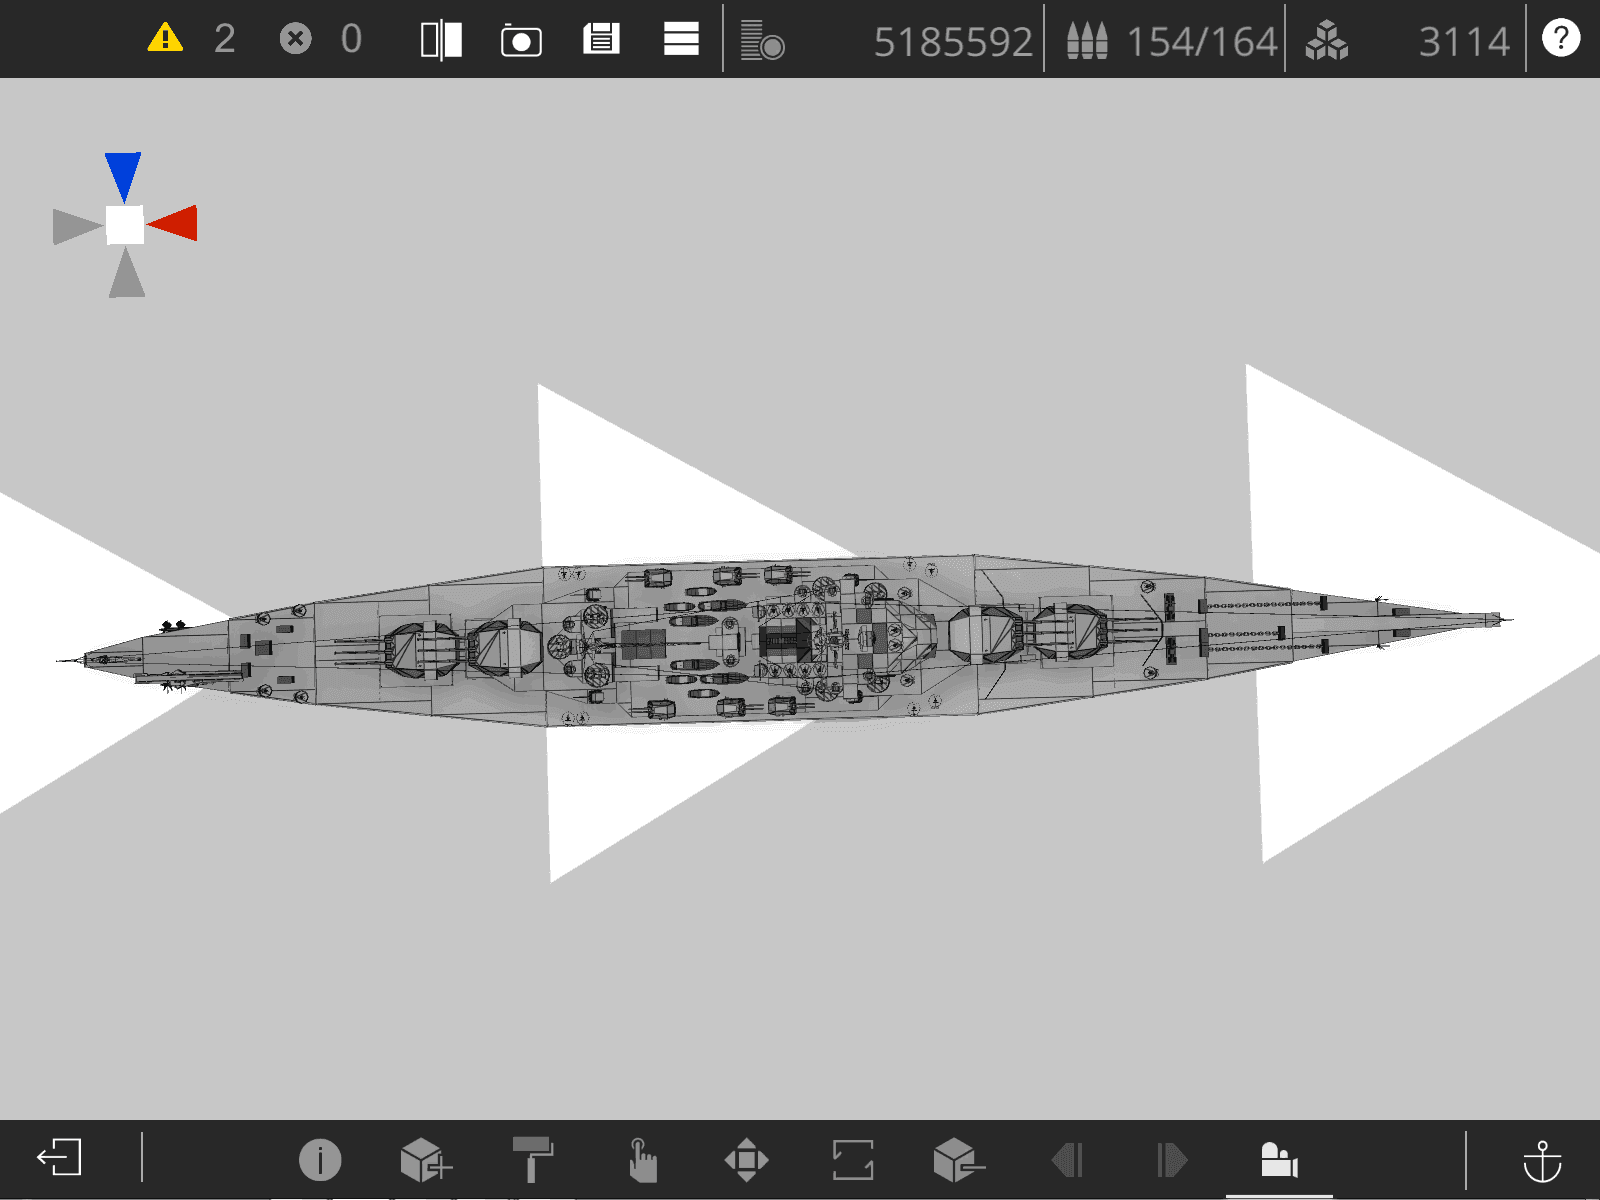Image resolution: width=1600 pixels, height=1200 pixels.
Task: Select the resize brackets scale tool
Action: [853, 1160]
